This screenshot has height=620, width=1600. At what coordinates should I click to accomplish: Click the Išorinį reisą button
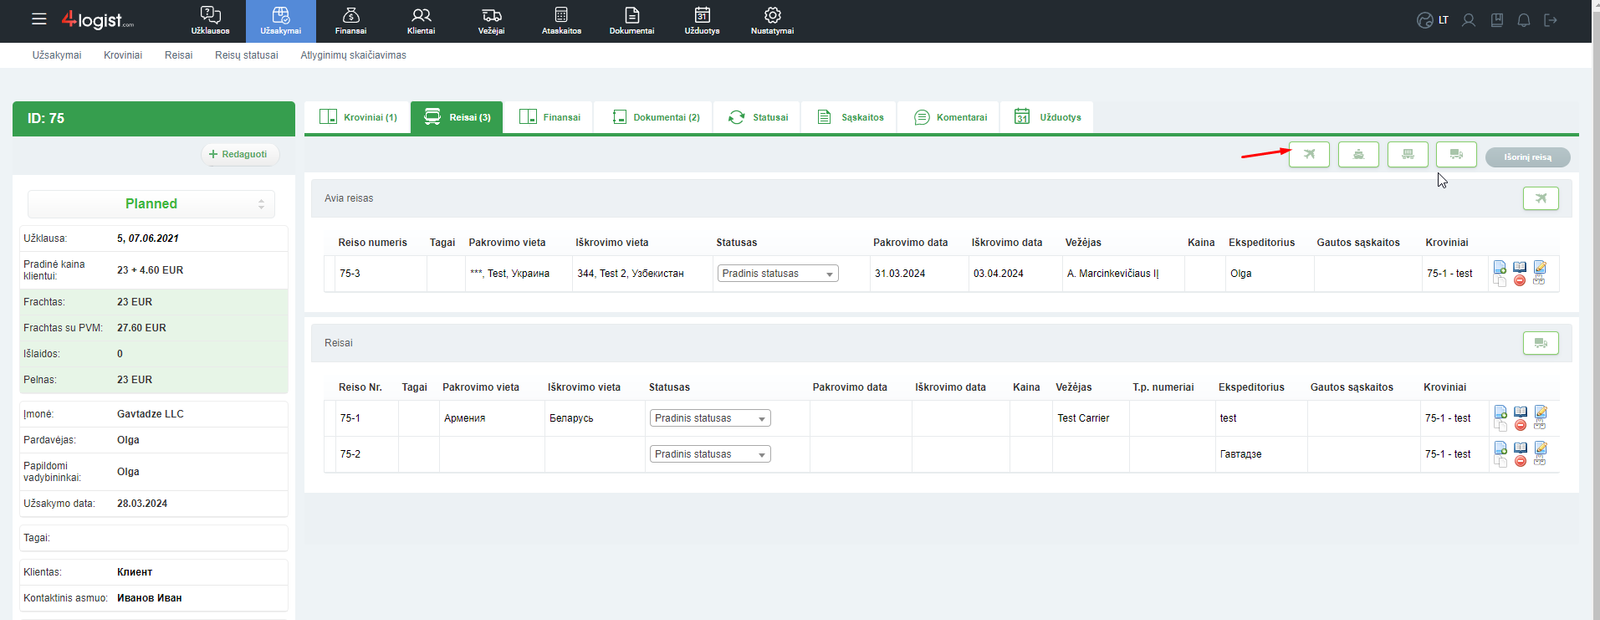coord(1528,157)
